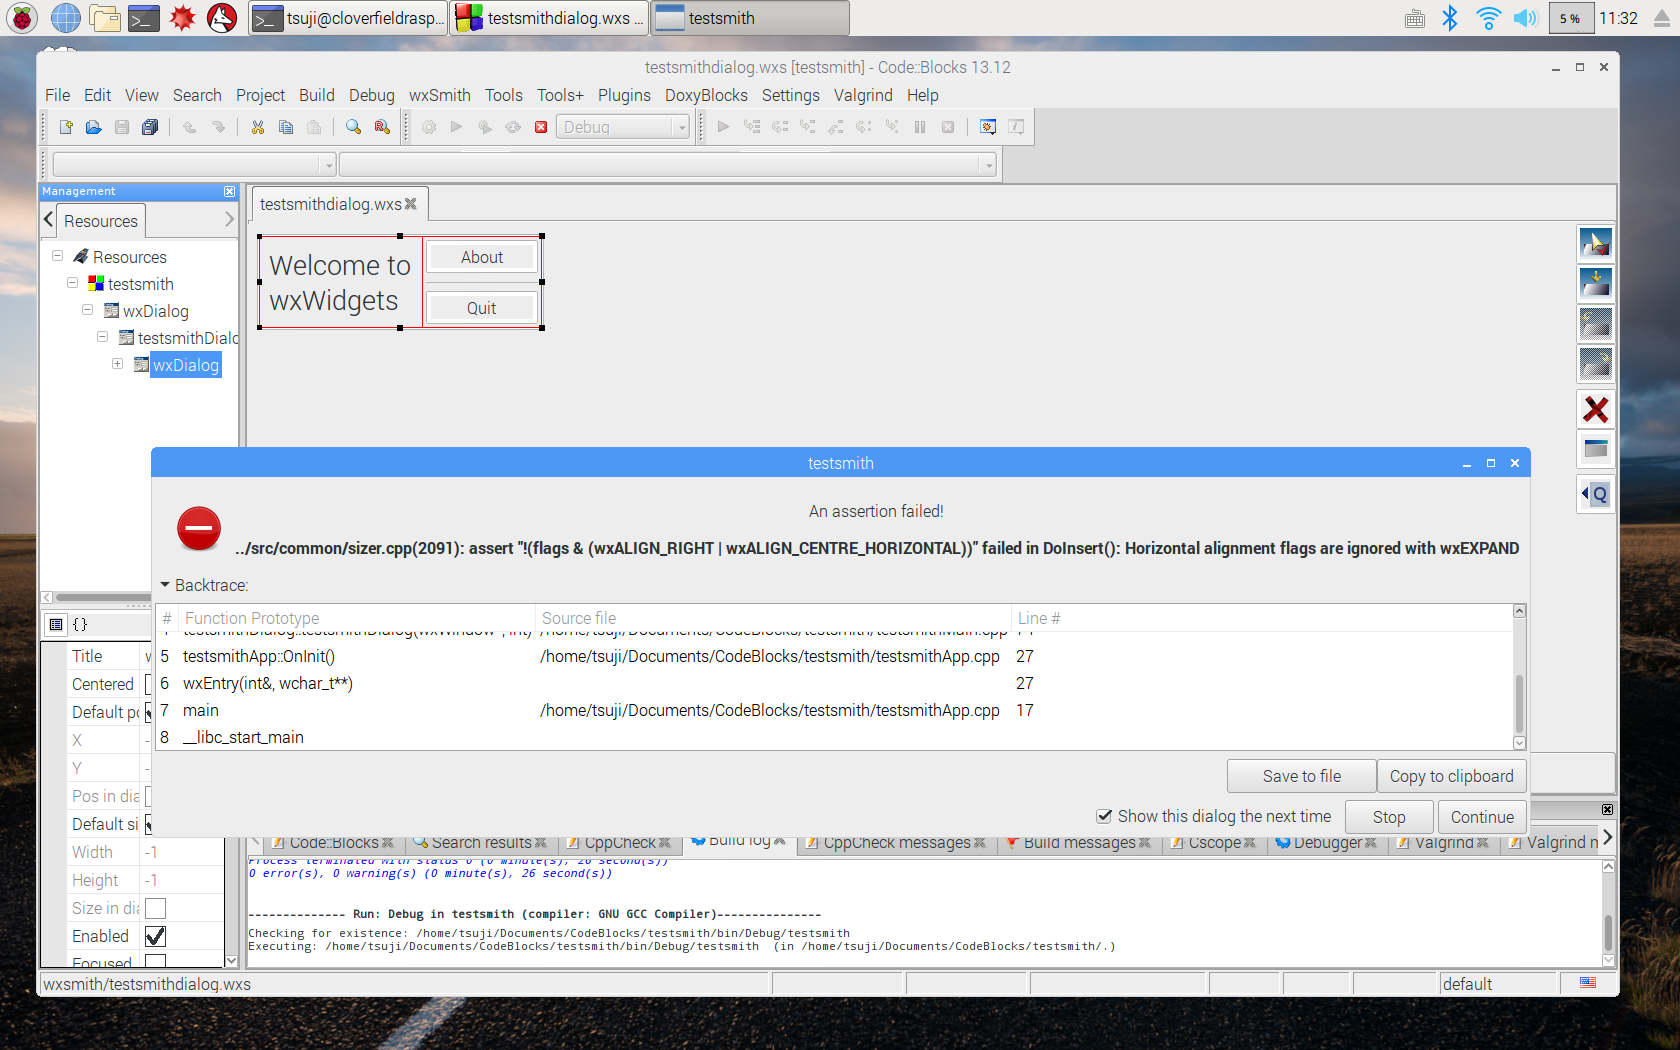Screen dimensions: 1680x1050
Task: Open the wxSmith menu
Action: 439,95
